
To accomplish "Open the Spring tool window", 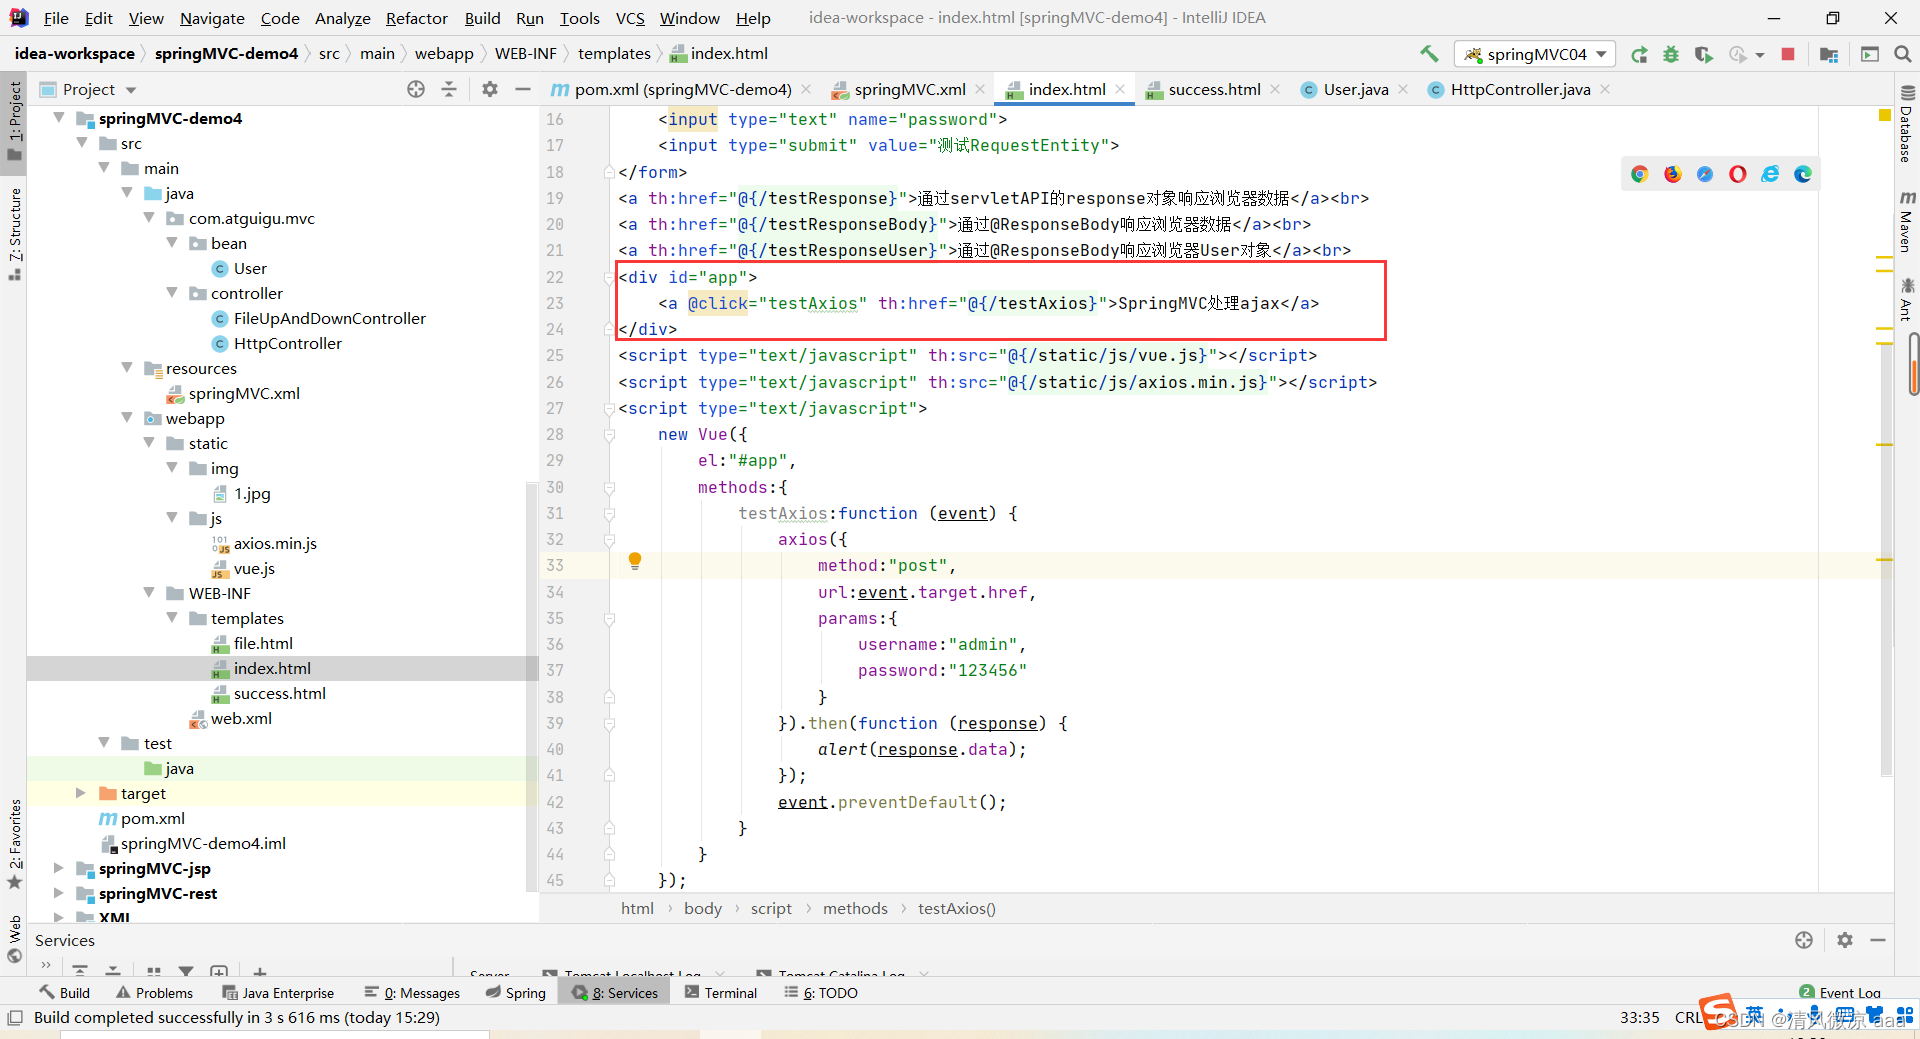I will point(516,993).
